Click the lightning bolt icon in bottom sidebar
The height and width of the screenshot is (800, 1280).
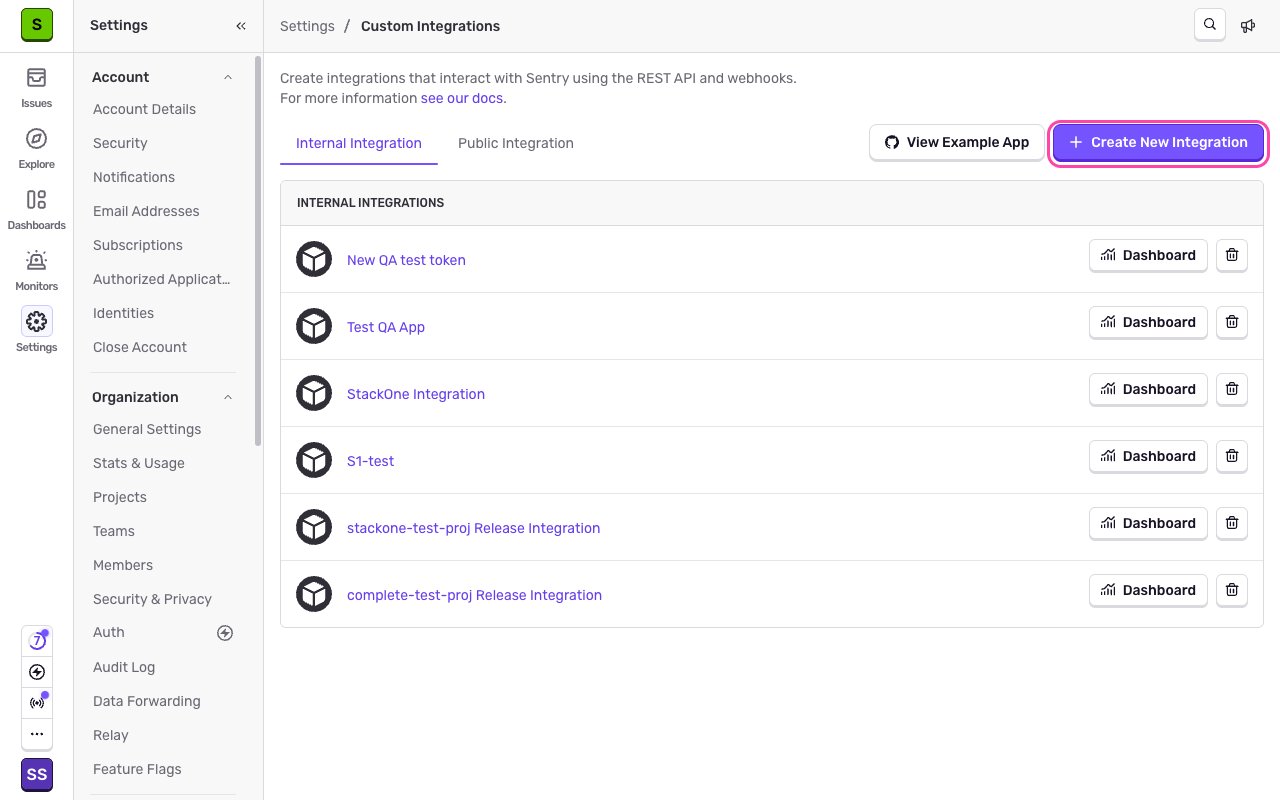tap(37, 672)
